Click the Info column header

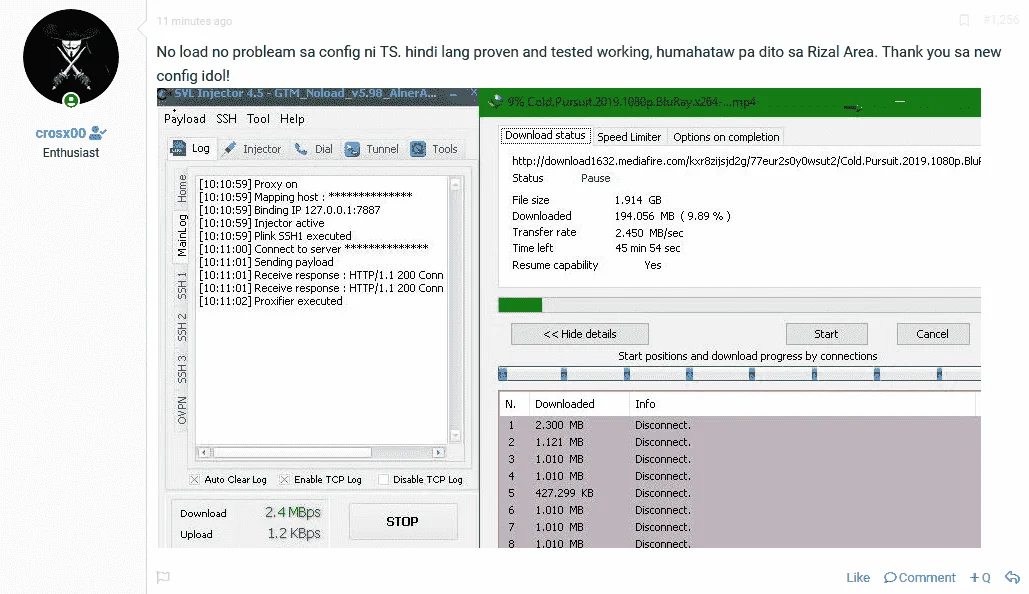(x=805, y=404)
